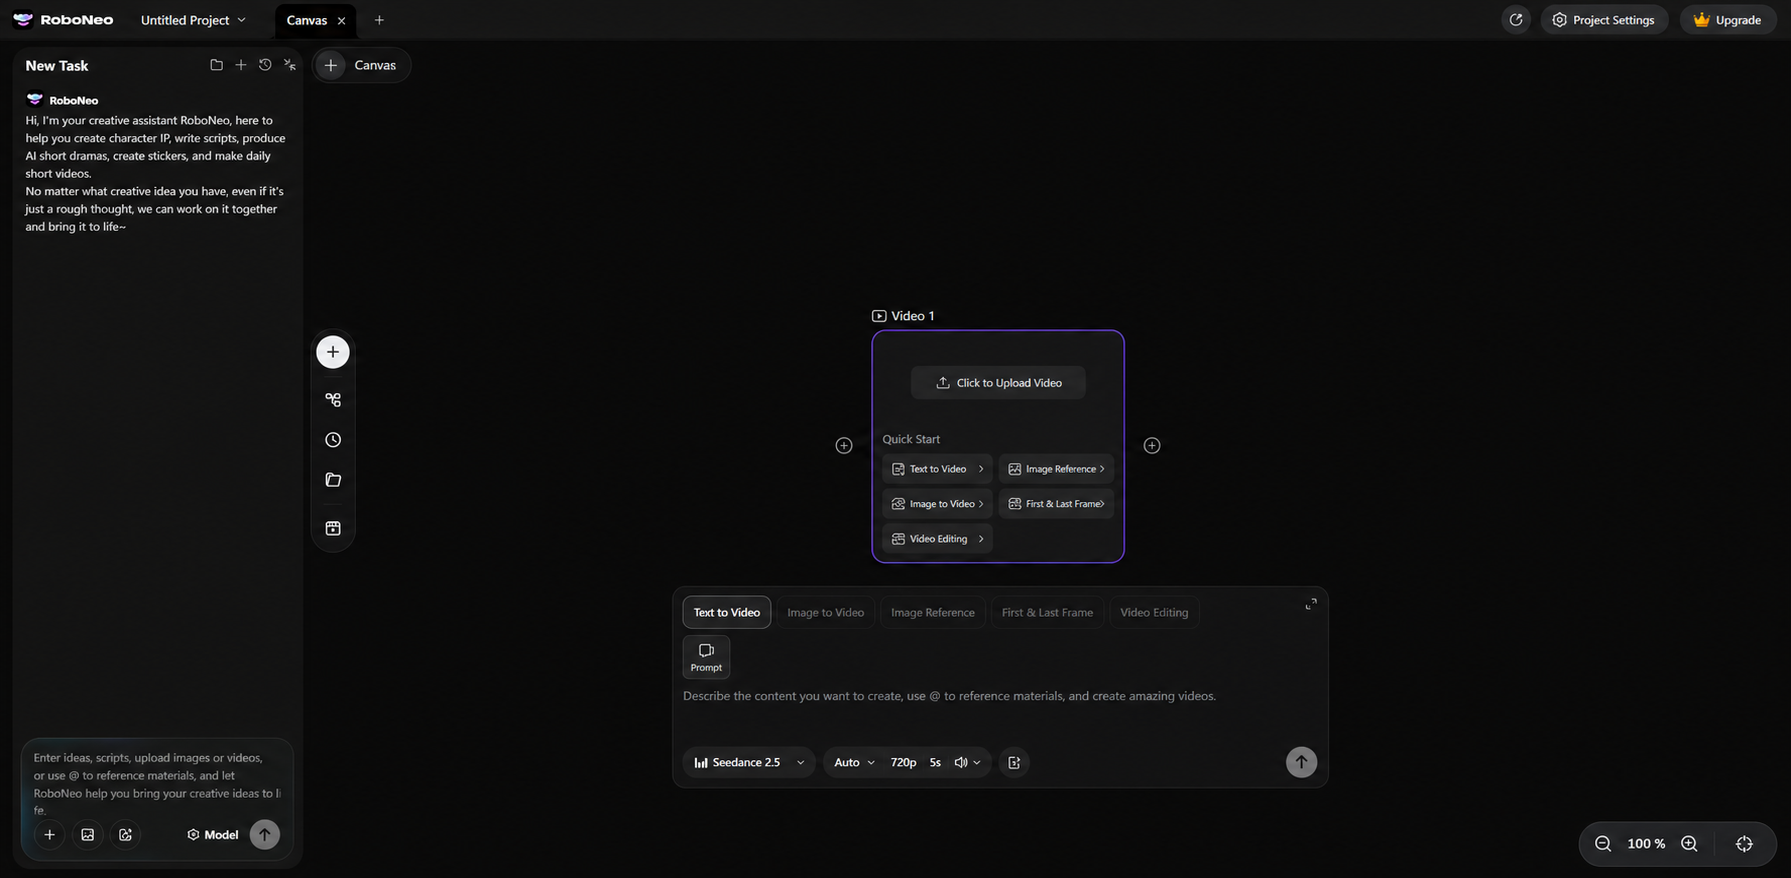Viewport: 1791px width, 878px height.
Task: Click the fit-to-view target icon
Action: [1744, 844]
